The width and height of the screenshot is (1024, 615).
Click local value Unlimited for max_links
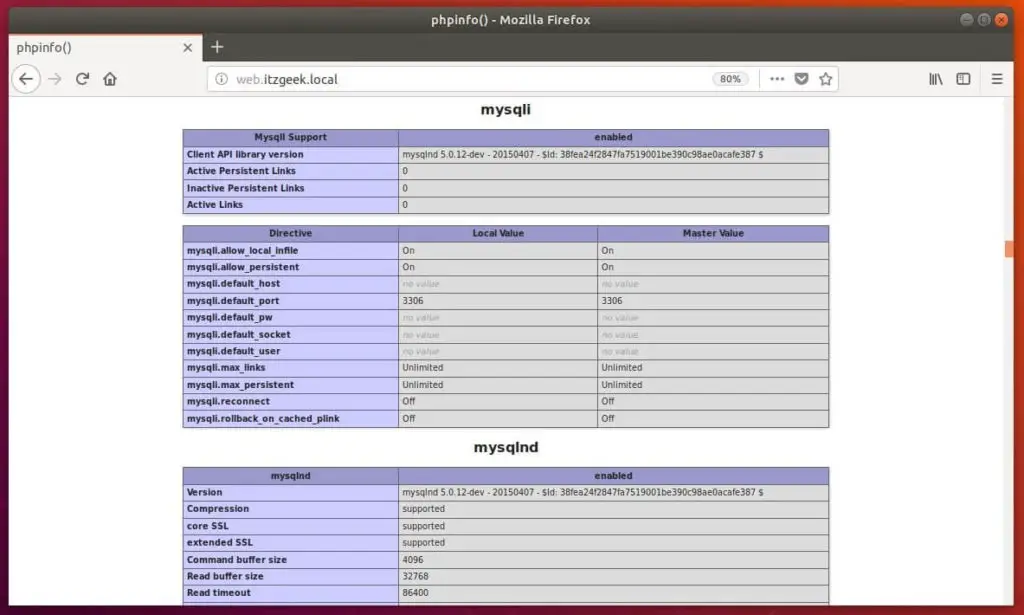coord(423,368)
